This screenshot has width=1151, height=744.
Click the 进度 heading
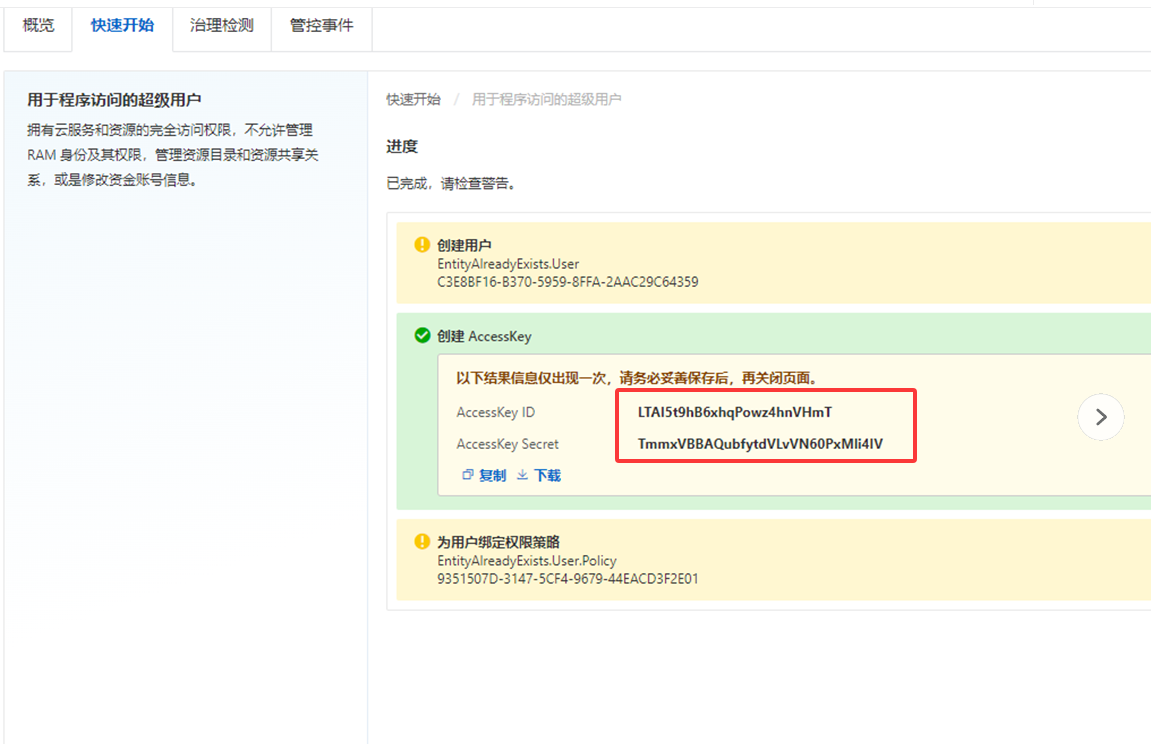tap(402, 146)
